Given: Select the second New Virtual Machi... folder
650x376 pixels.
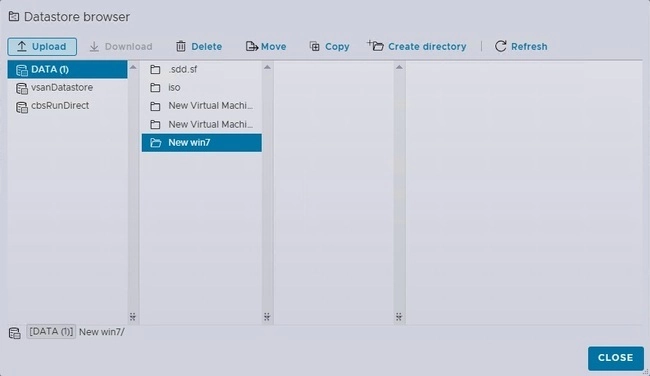Looking at the screenshot, I should click(201, 124).
